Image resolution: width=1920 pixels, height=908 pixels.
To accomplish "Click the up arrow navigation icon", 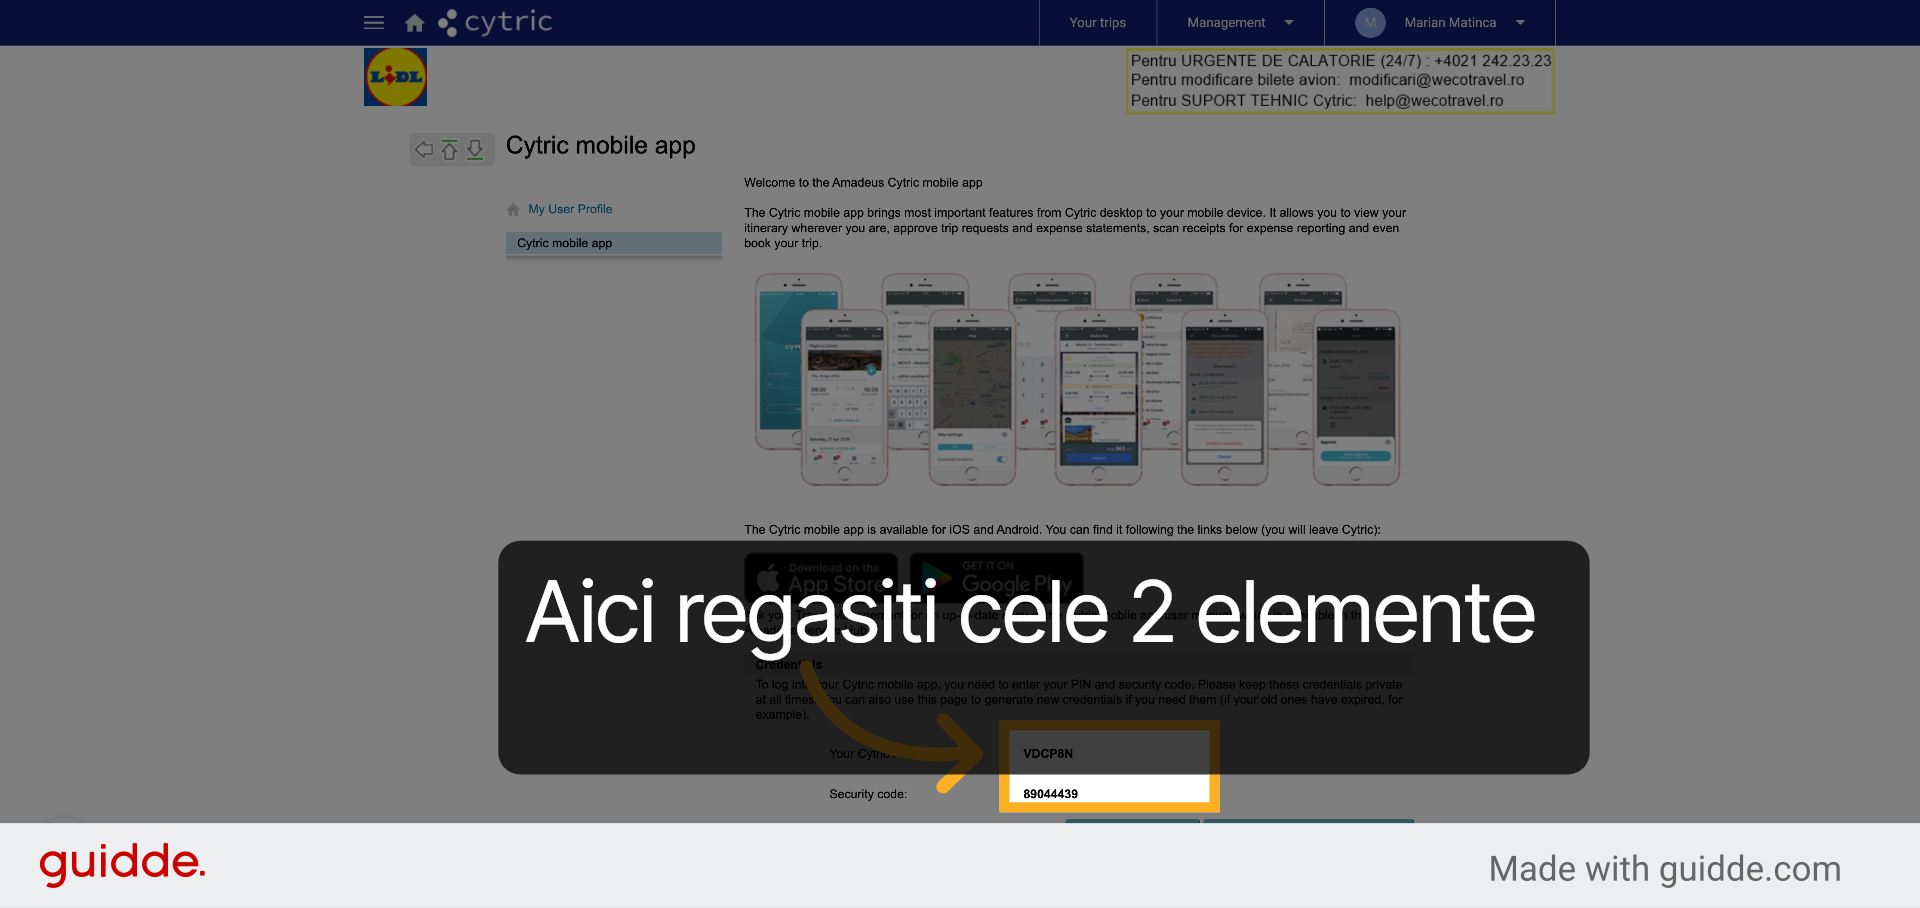I will point(449,150).
